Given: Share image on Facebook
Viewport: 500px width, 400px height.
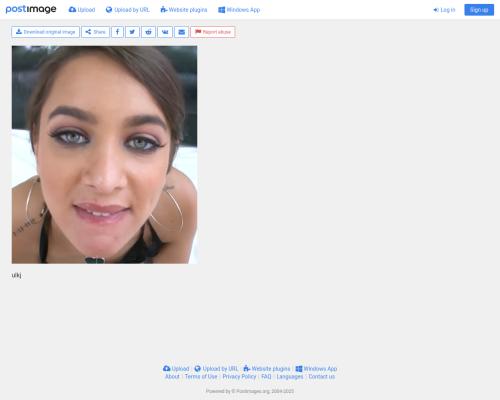Looking at the screenshot, I should (x=117, y=32).
